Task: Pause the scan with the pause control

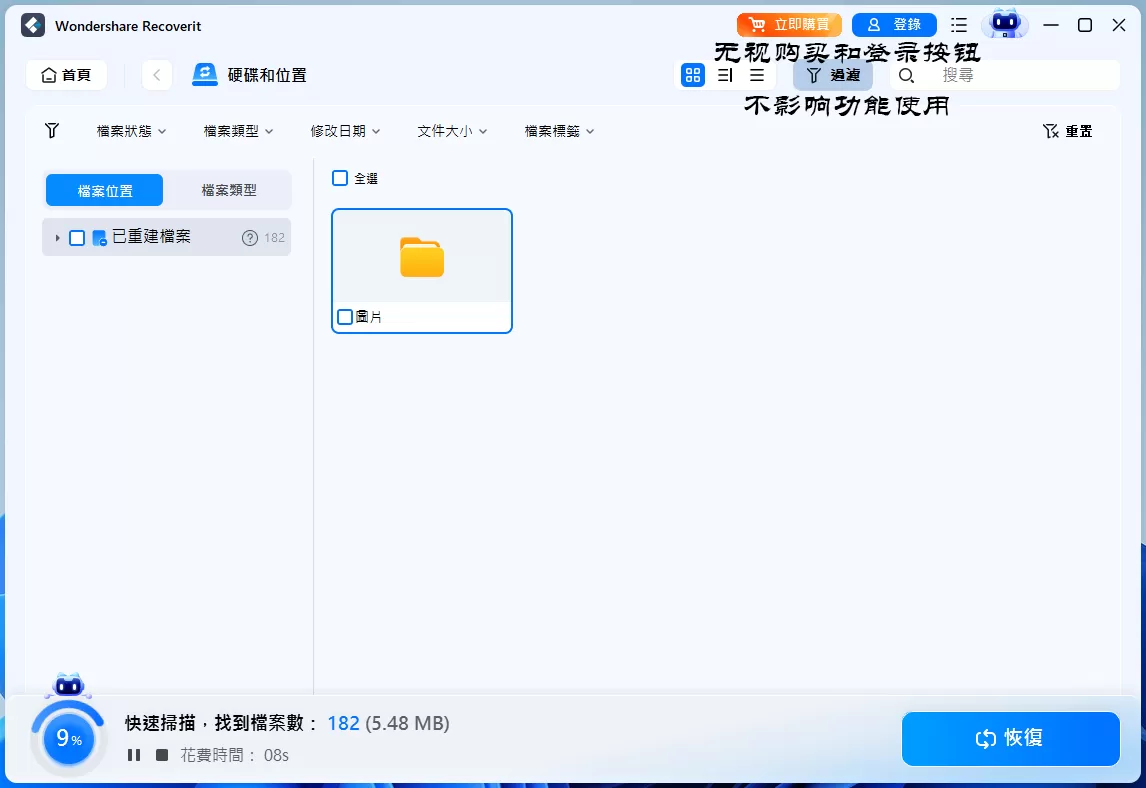Action: coord(134,755)
